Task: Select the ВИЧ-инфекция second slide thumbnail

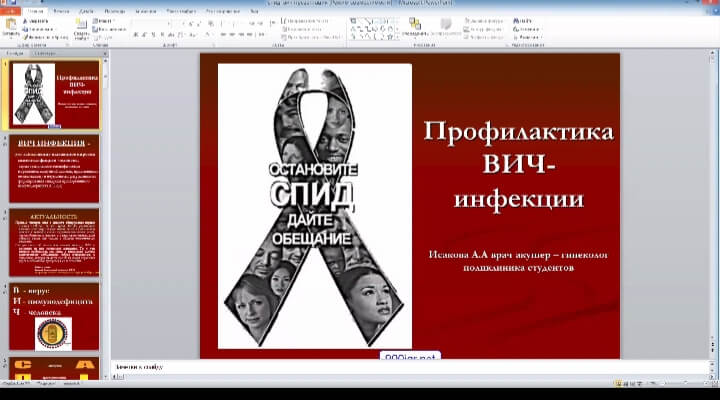Action: 55,165
